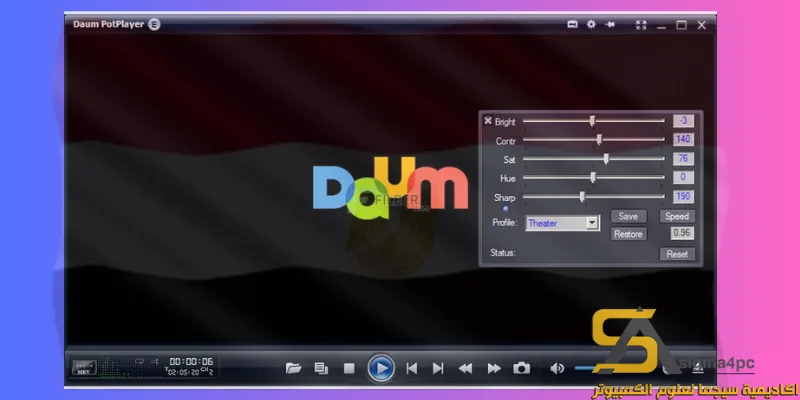800x400 pixels.
Task: Click the Sat slider handle
Action: point(606,159)
